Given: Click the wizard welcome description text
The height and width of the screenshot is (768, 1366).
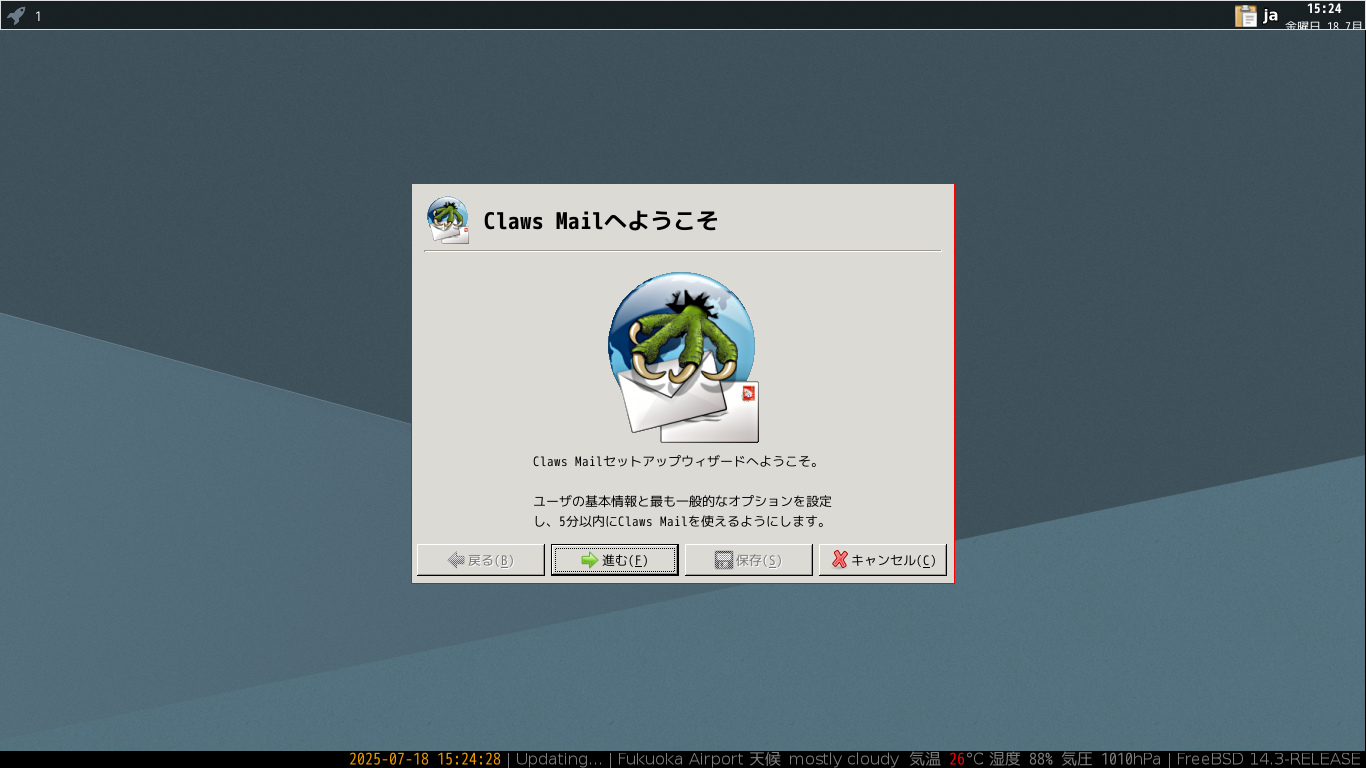Looking at the screenshot, I should 683,491.
